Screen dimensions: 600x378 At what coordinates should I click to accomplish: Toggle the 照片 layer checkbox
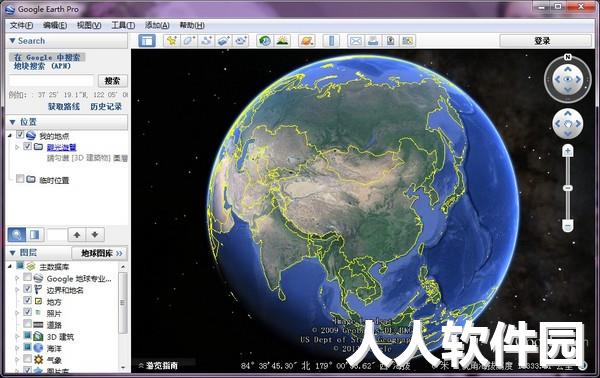(27, 312)
